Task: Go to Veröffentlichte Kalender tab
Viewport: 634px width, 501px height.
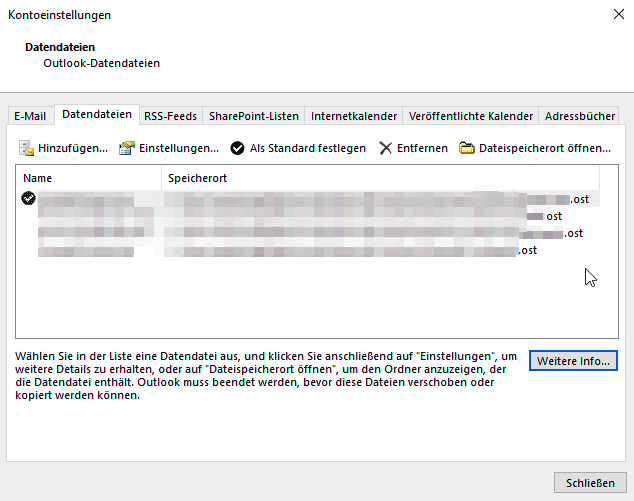Action: click(x=471, y=116)
